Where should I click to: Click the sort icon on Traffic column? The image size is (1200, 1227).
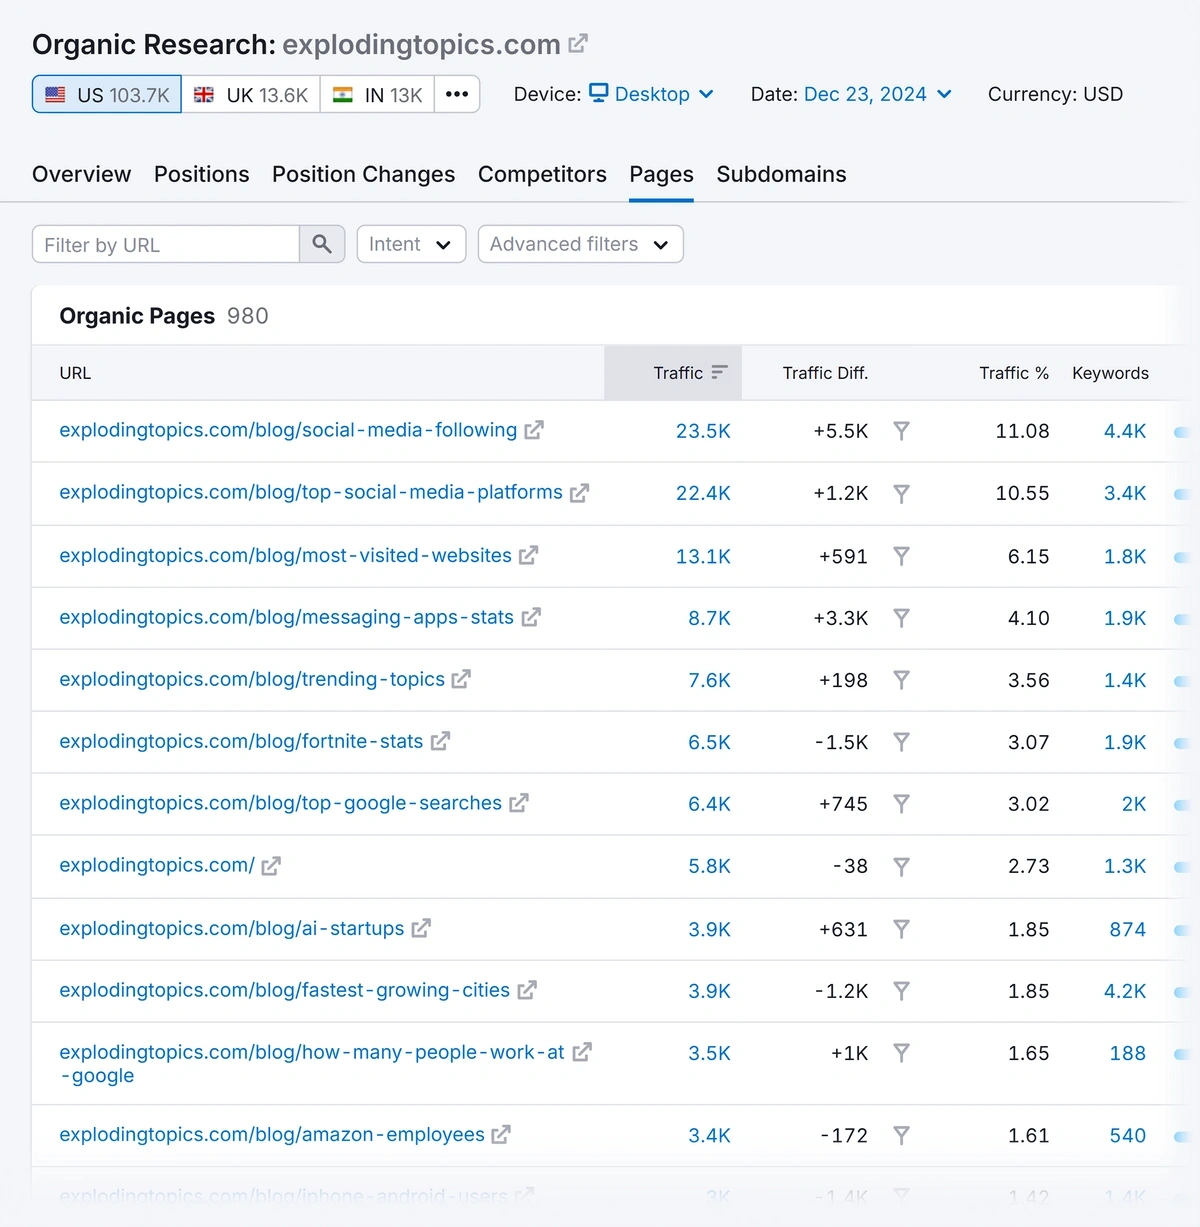coord(720,371)
